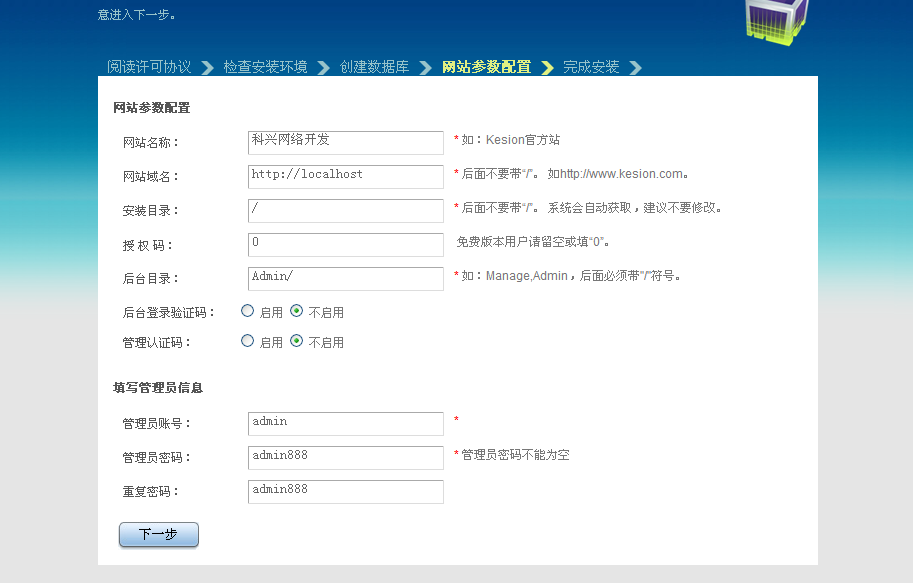
Task: Switch to the 创建数据库 step
Action: (377, 68)
